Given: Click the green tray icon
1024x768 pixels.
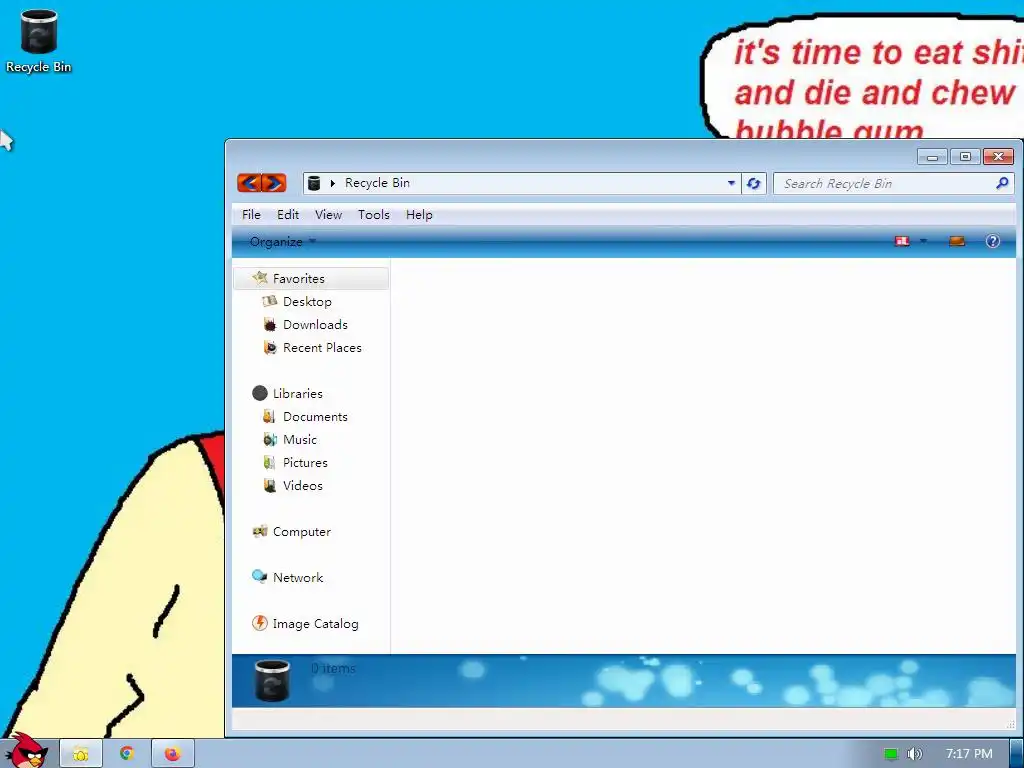Looking at the screenshot, I should 891,754.
